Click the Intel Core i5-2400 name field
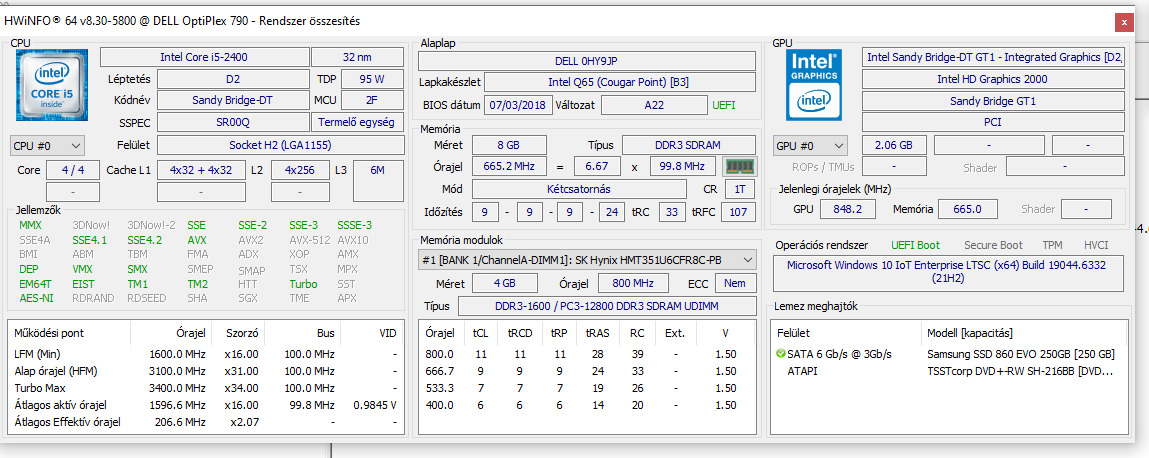This screenshot has height=458, width=1149. coord(204,57)
